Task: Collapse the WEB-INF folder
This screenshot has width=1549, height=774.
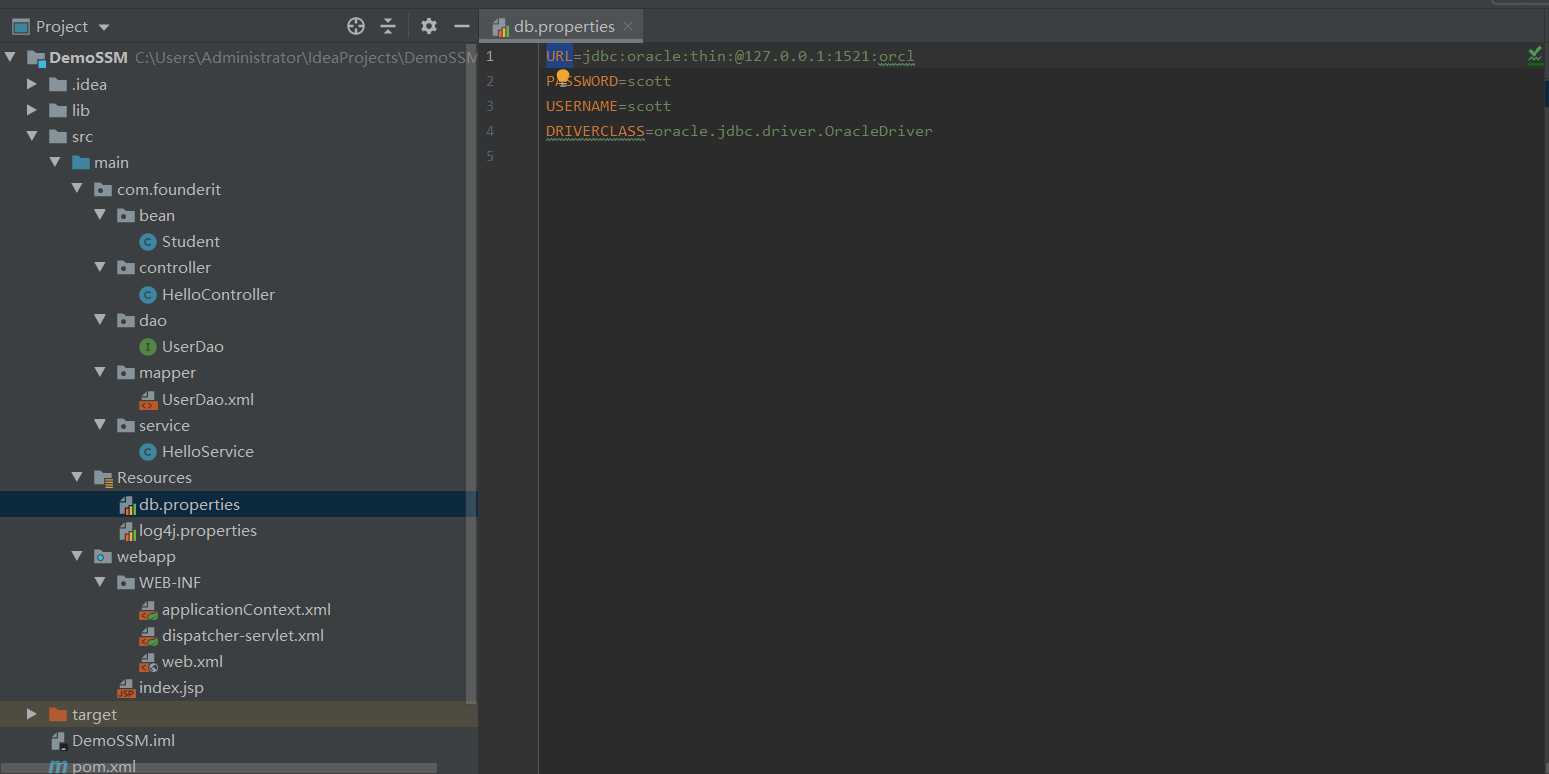Action: (x=99, y=582)
